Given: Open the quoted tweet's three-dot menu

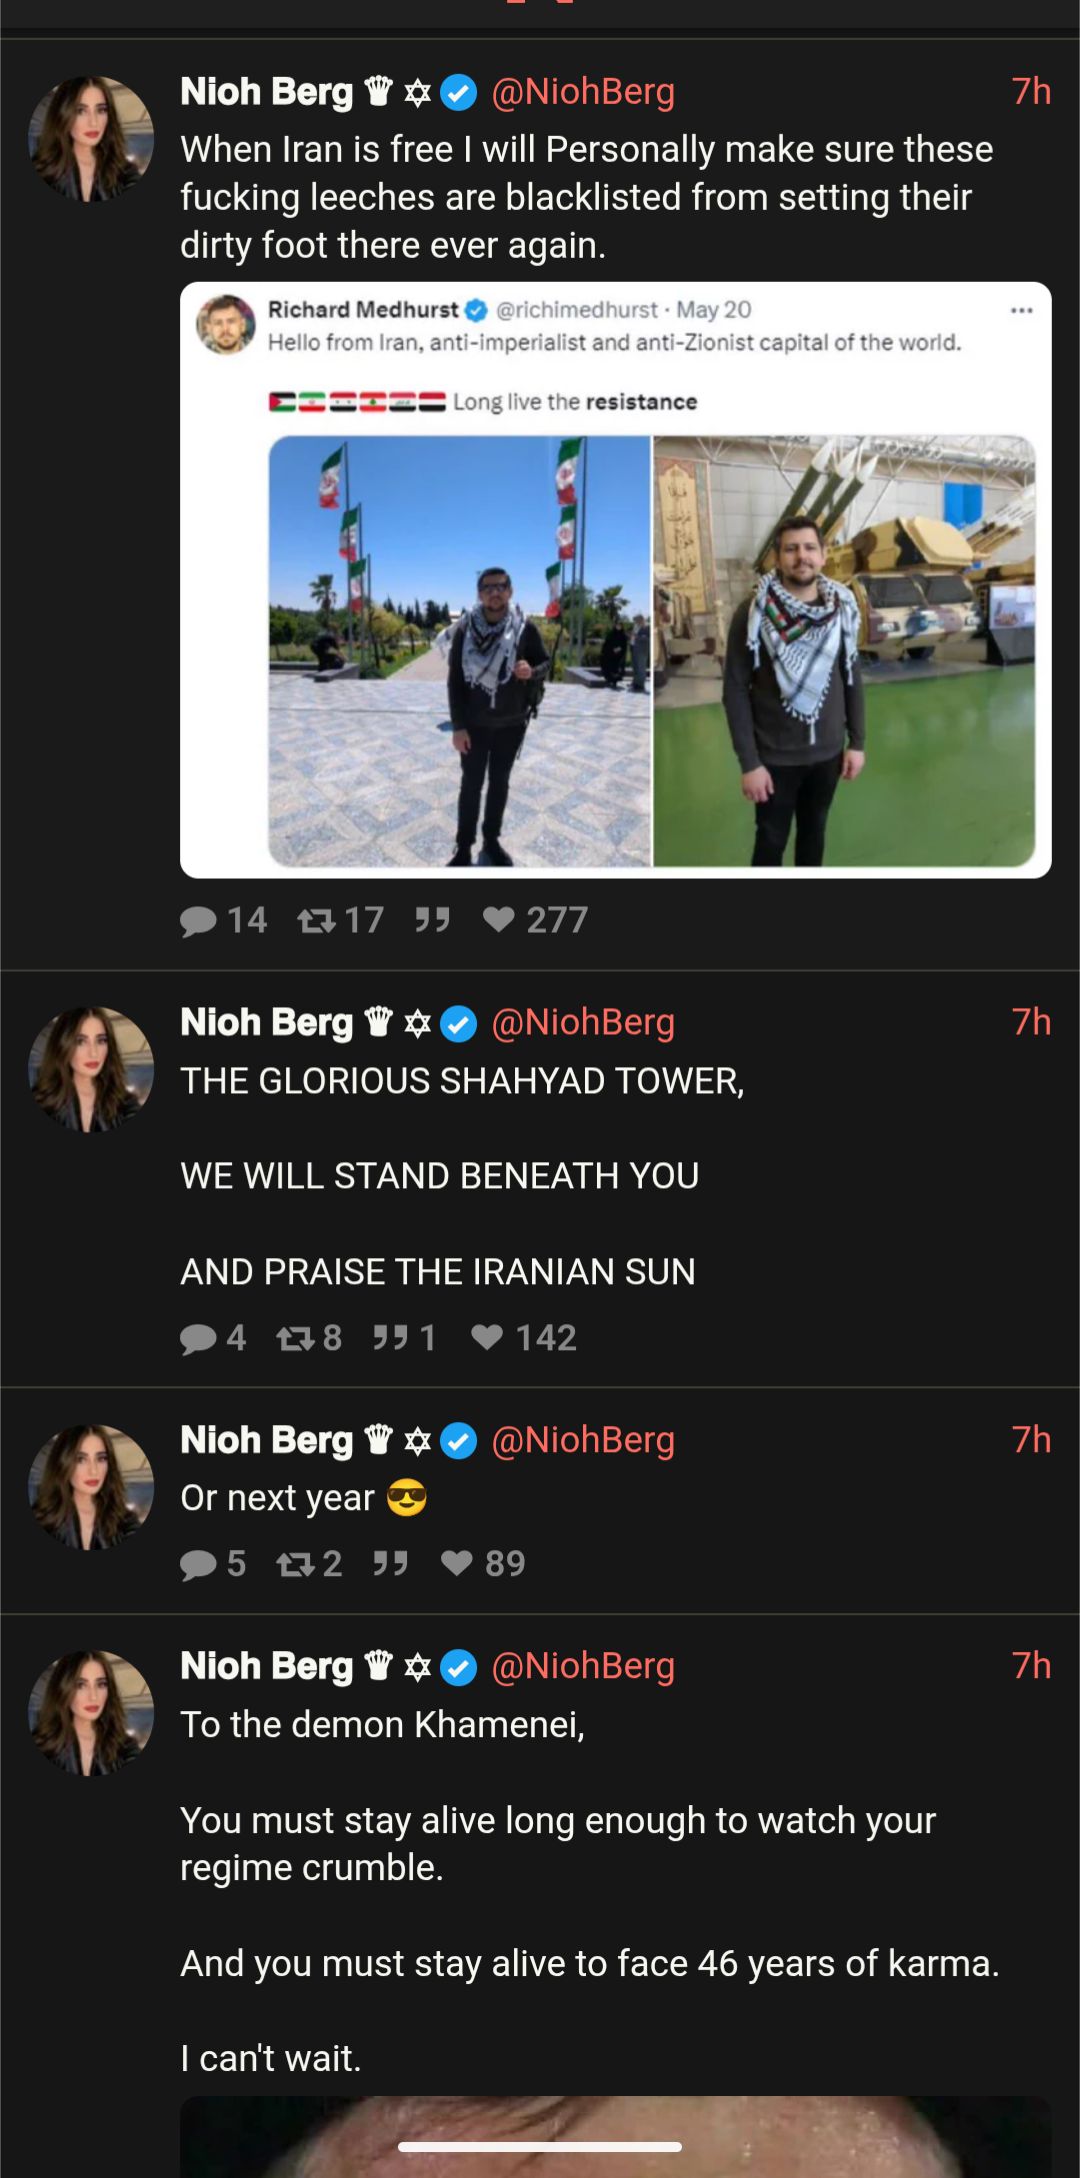Looking at the screenshot, I should tap(1021, 311).
